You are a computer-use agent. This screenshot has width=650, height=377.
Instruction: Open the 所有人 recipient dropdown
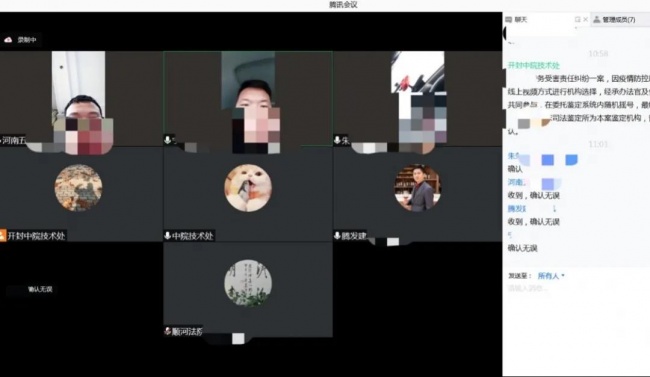tap(551, 276)
